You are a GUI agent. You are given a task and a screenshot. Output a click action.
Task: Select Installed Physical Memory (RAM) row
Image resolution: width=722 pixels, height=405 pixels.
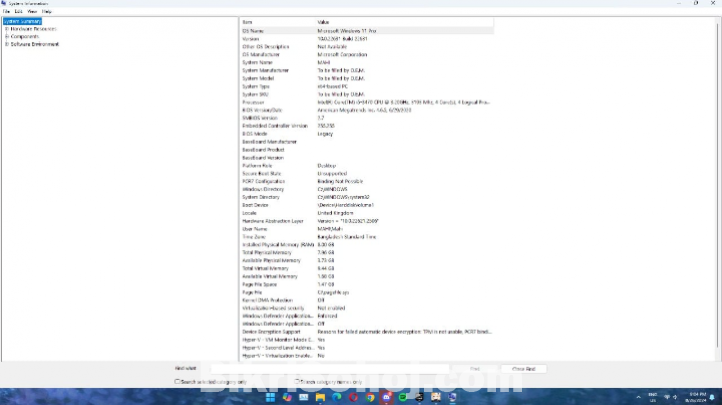367,245
